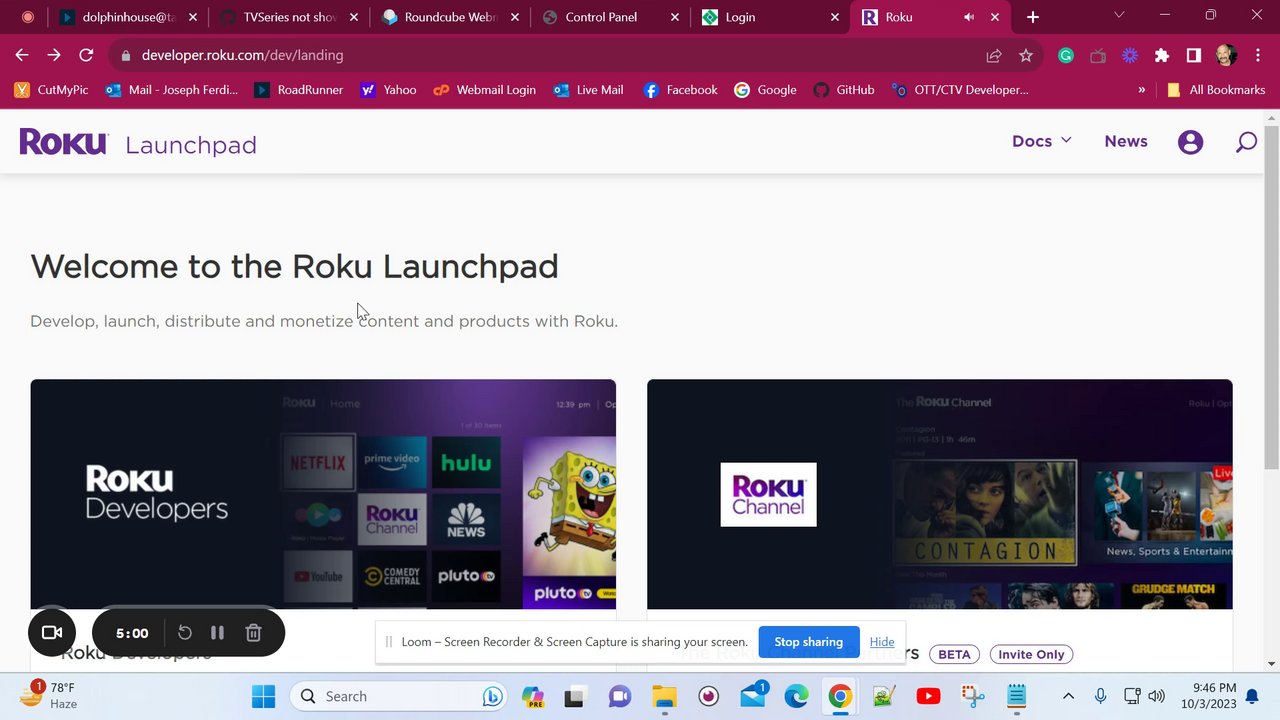Open File Explorer from the taskbar
This screenshot has width=1280, height=720.
pos(664,696)
